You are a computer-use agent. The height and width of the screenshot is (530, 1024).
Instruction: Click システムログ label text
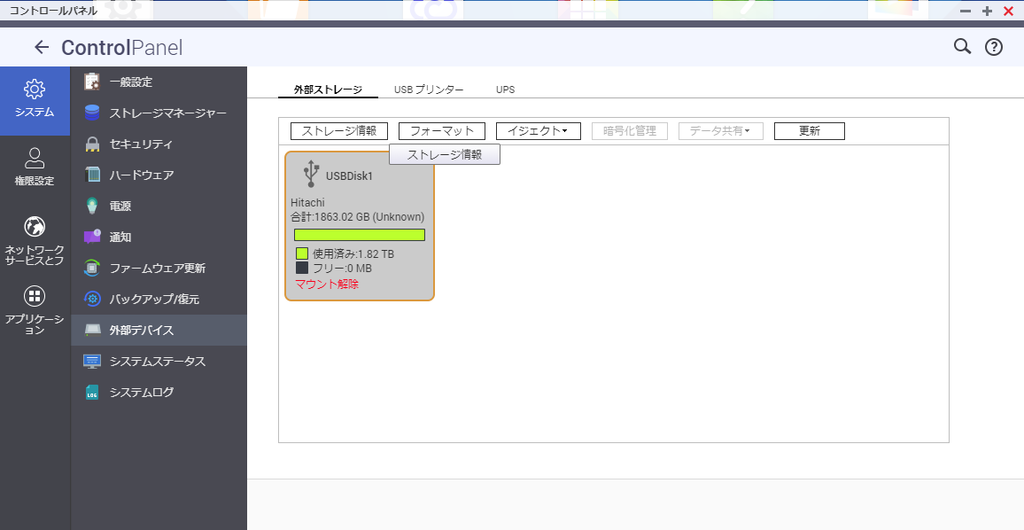pos(142,392)
